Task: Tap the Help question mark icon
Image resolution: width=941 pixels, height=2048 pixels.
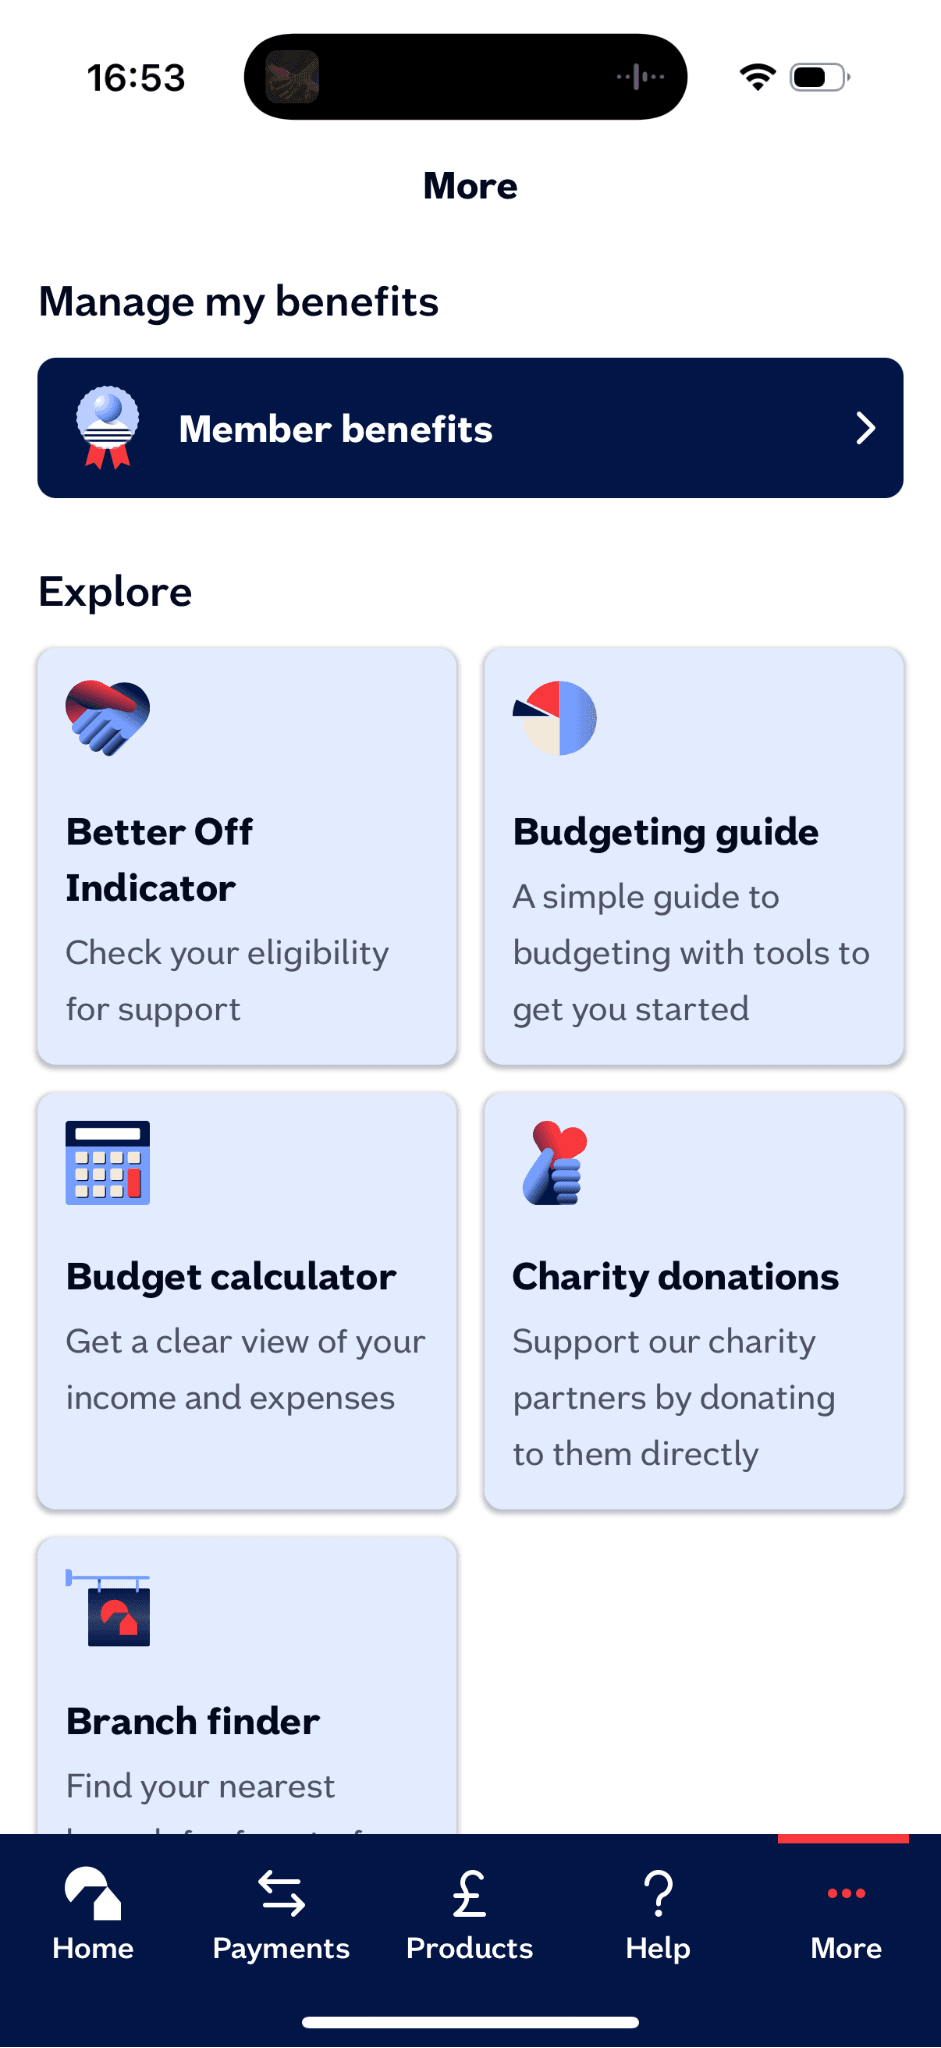Action: [658, 1893]
